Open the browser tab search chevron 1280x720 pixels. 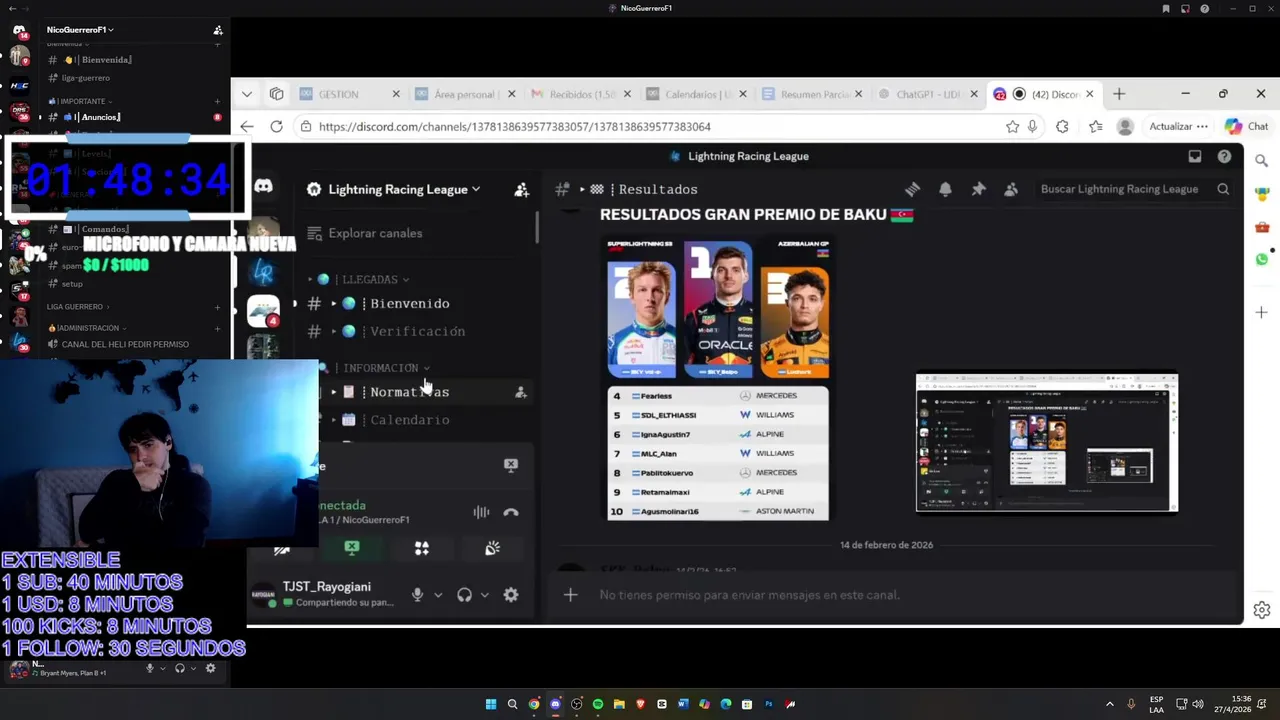point(247,94)
